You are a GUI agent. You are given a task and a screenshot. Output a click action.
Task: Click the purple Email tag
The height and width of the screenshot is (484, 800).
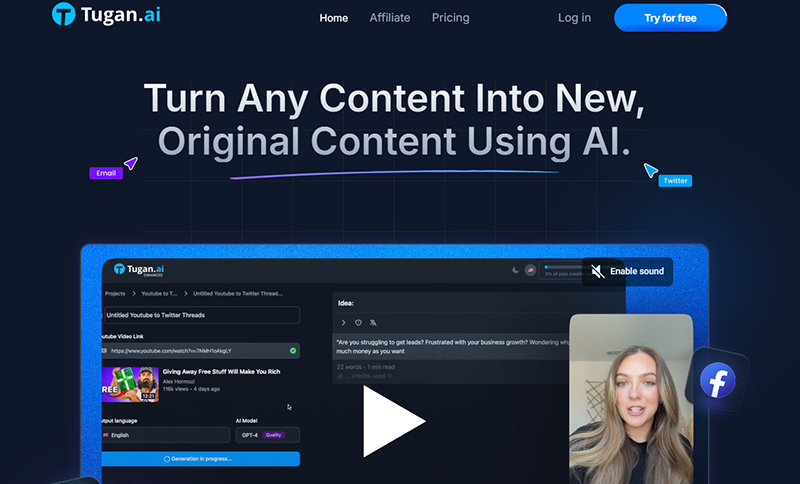click(x=106, y=173)
